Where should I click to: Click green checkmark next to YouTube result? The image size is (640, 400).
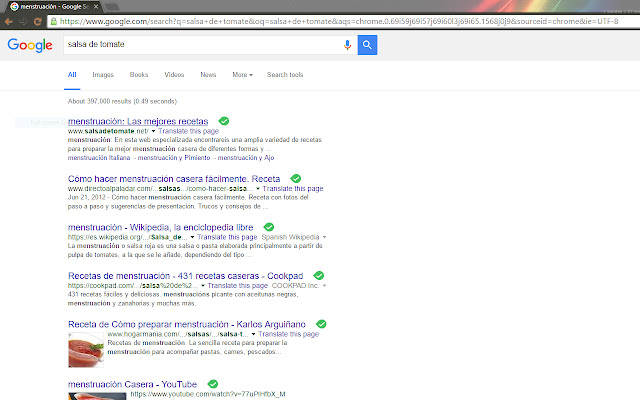tap(213, 384)
